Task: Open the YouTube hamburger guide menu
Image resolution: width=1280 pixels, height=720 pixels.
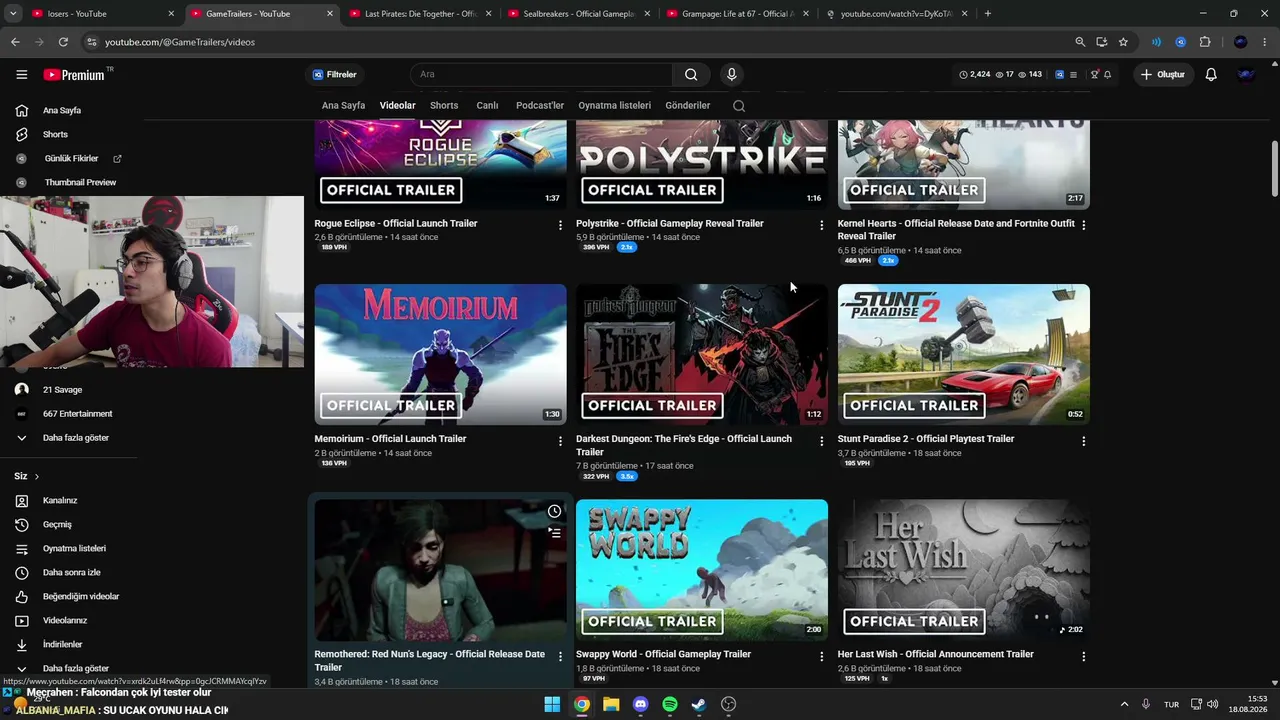Action: click(x=21, y=75)
